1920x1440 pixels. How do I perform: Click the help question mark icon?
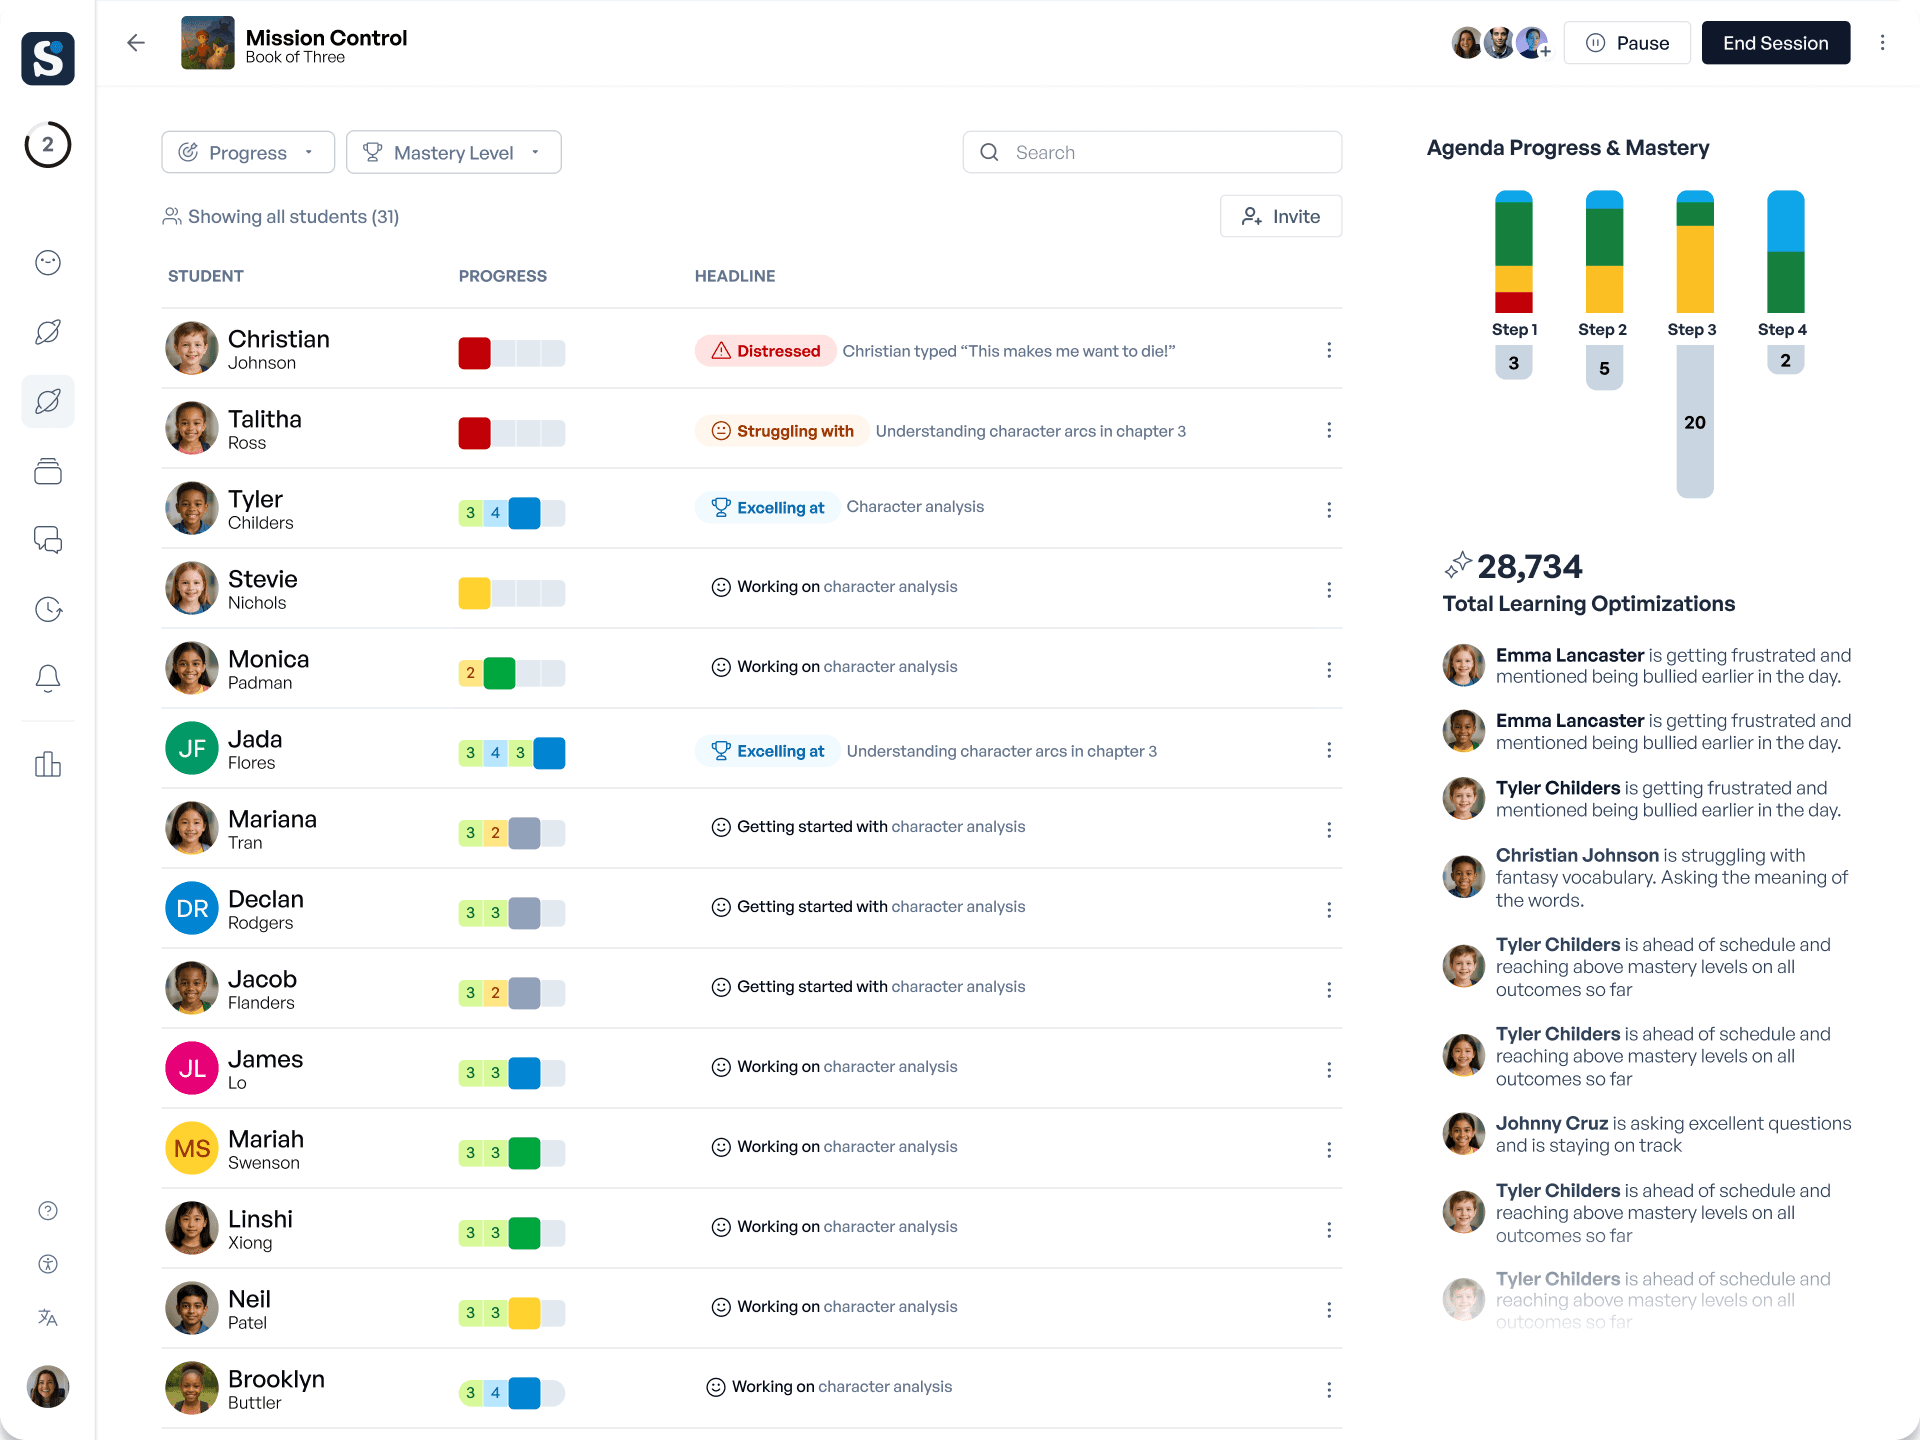pos(48,1211)
